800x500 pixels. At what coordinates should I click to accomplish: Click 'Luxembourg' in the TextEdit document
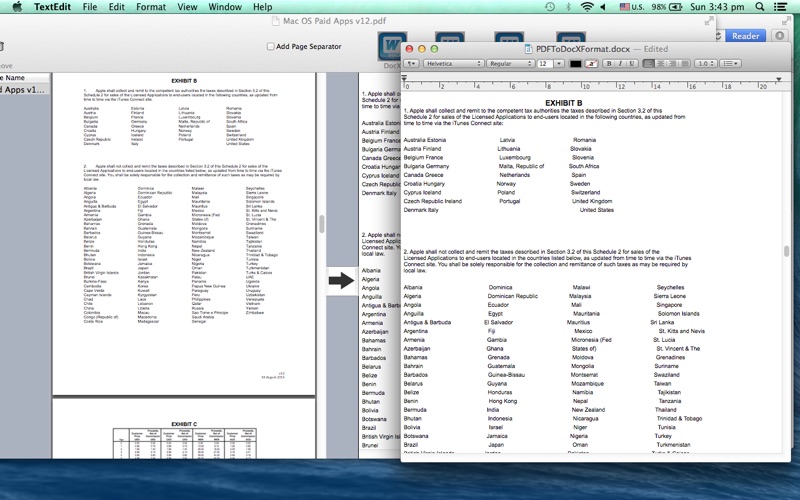tap(515, 157)
